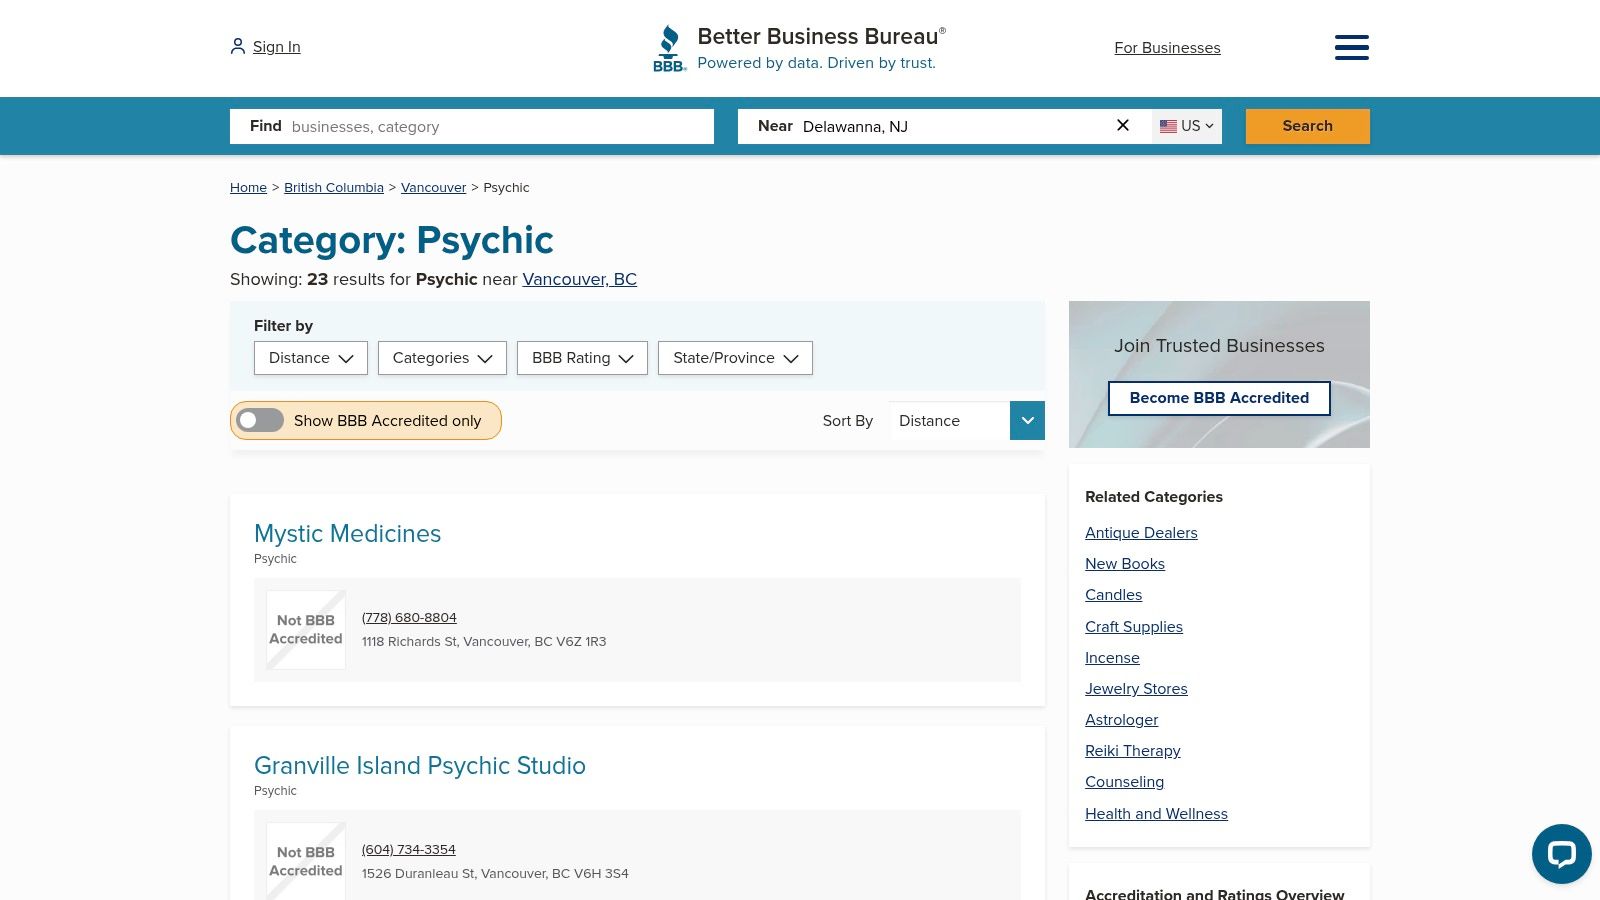This screenshot has height=900, width=1600.
Task: Expand the Categories filter dropdown
Action: click(x=442, y=358)
